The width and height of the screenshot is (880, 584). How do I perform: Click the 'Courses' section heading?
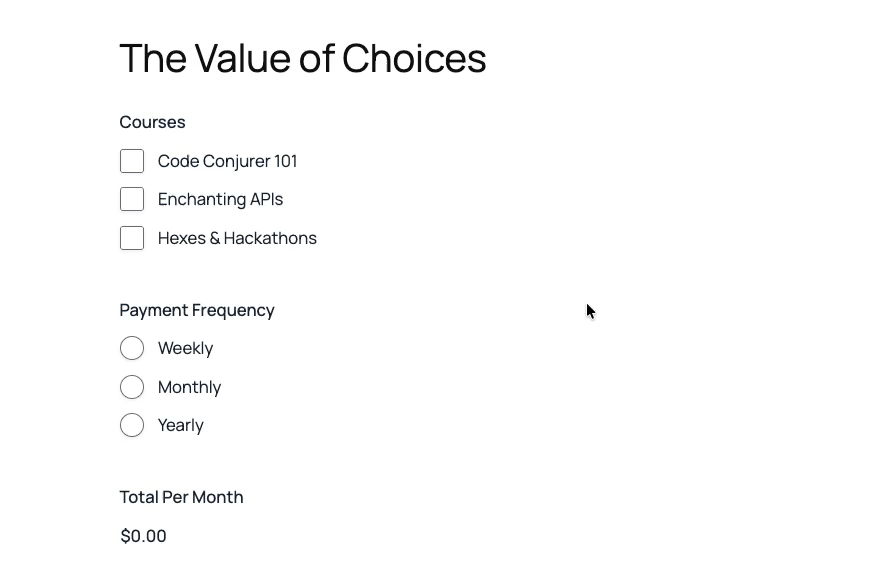point(152,122)
